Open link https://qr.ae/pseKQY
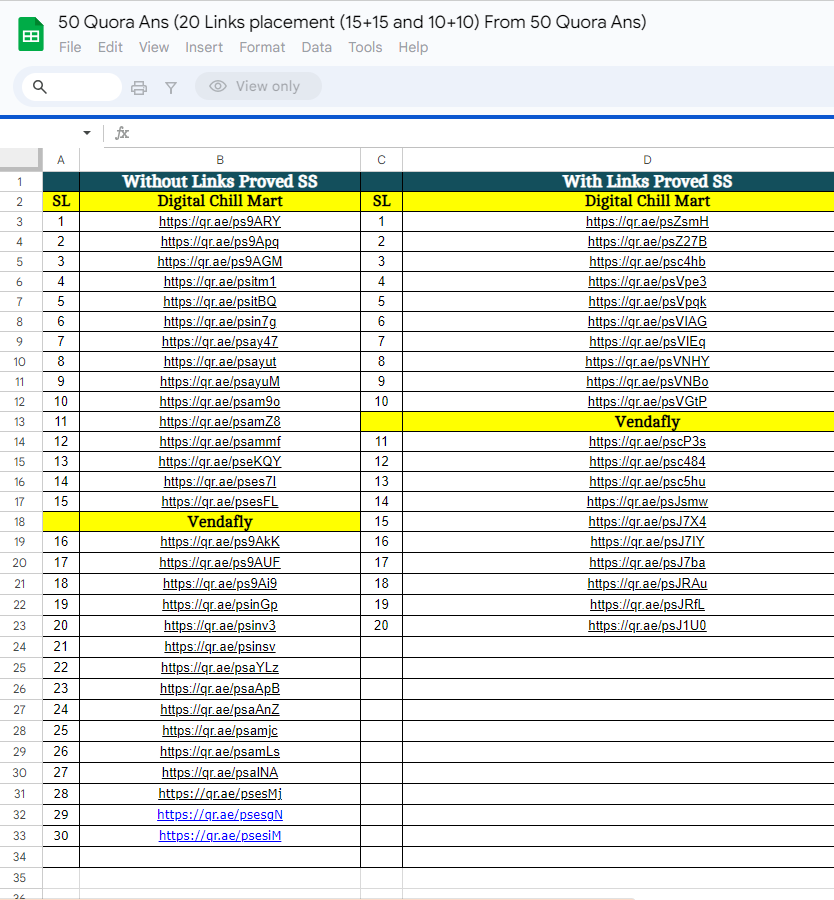834x900 pixels. point(220,461)
